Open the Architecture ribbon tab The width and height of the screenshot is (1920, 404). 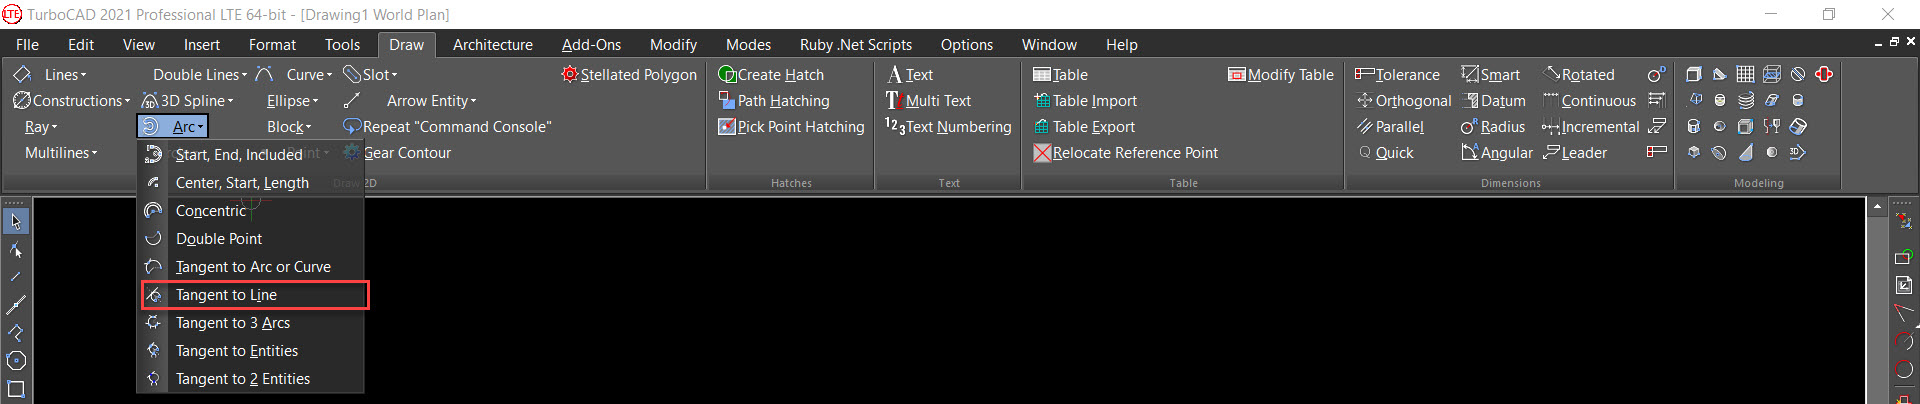tap(492, 44)
